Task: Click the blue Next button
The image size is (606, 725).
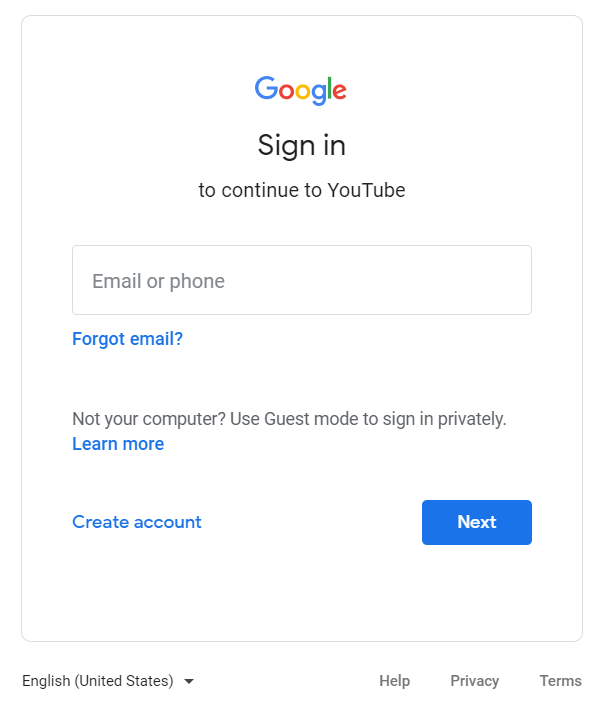Action: coord(477,522)
